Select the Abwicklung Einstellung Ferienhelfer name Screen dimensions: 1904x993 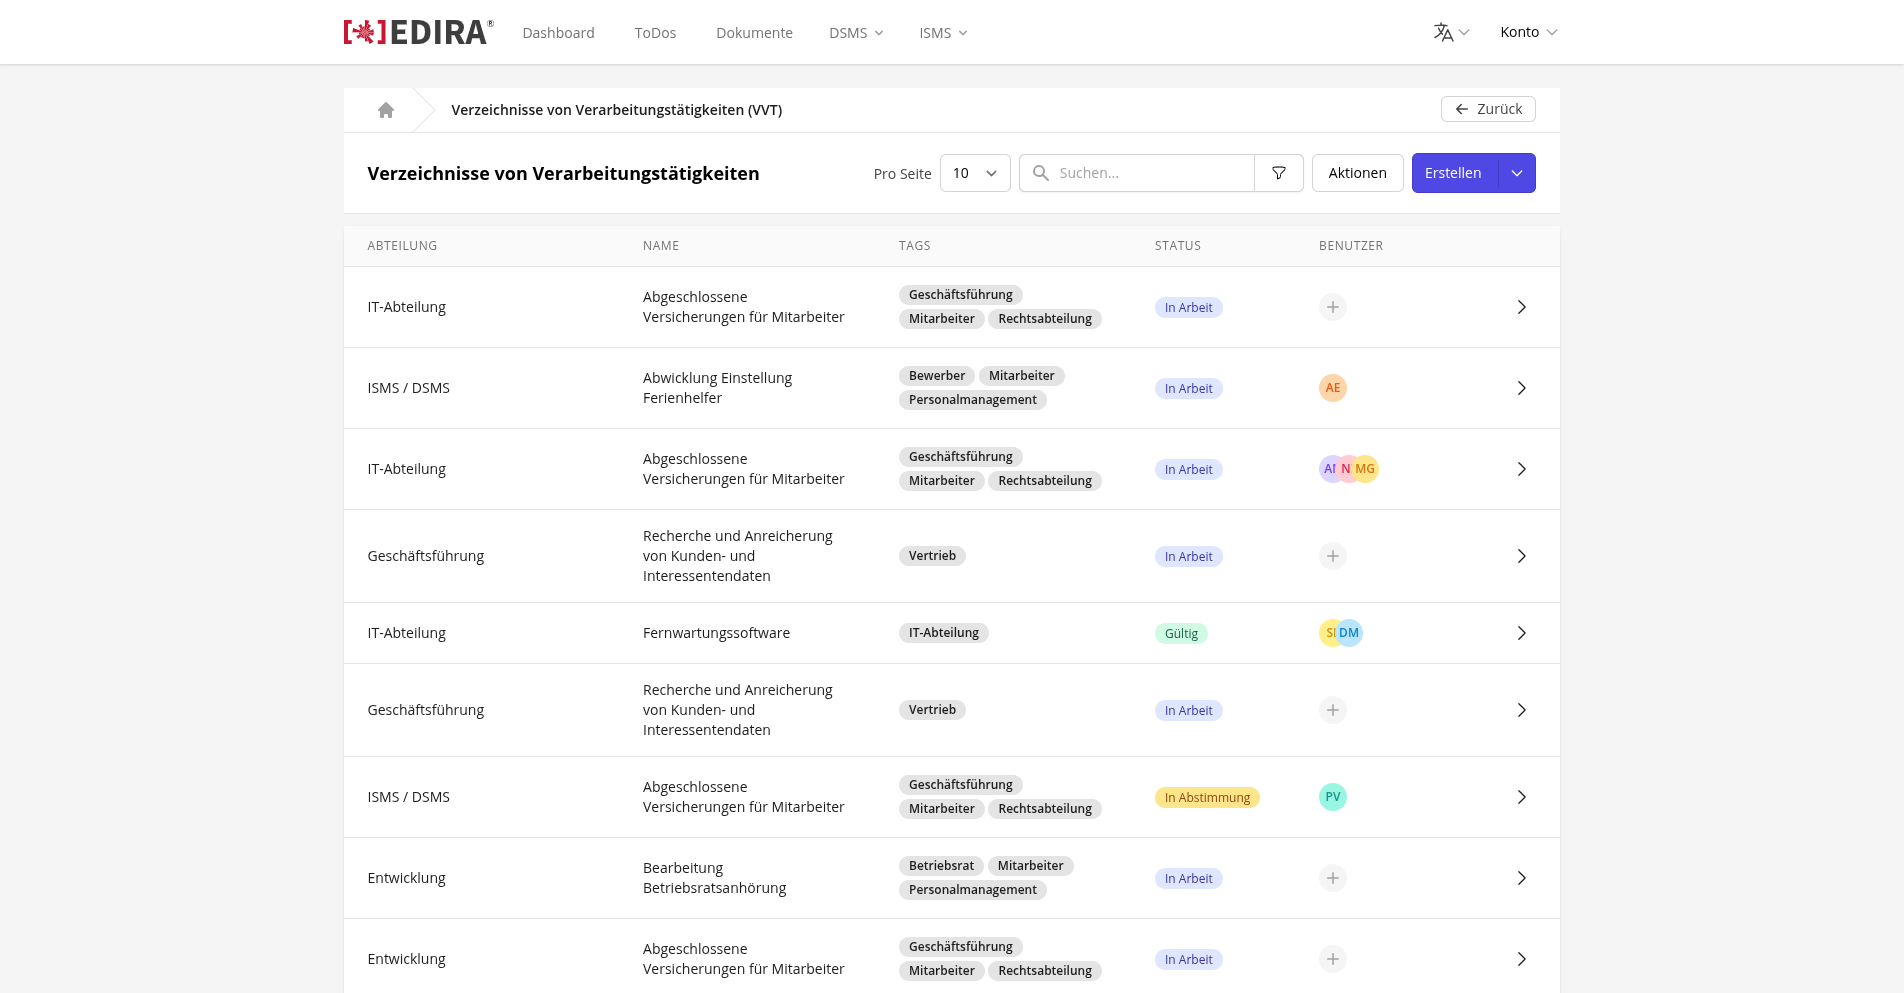pos(717,388)
